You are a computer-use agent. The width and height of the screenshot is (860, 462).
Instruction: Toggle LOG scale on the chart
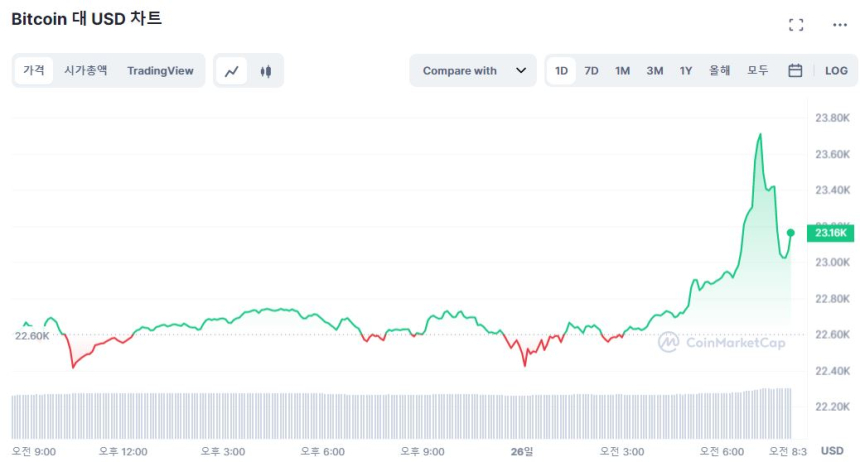(836, 71)
